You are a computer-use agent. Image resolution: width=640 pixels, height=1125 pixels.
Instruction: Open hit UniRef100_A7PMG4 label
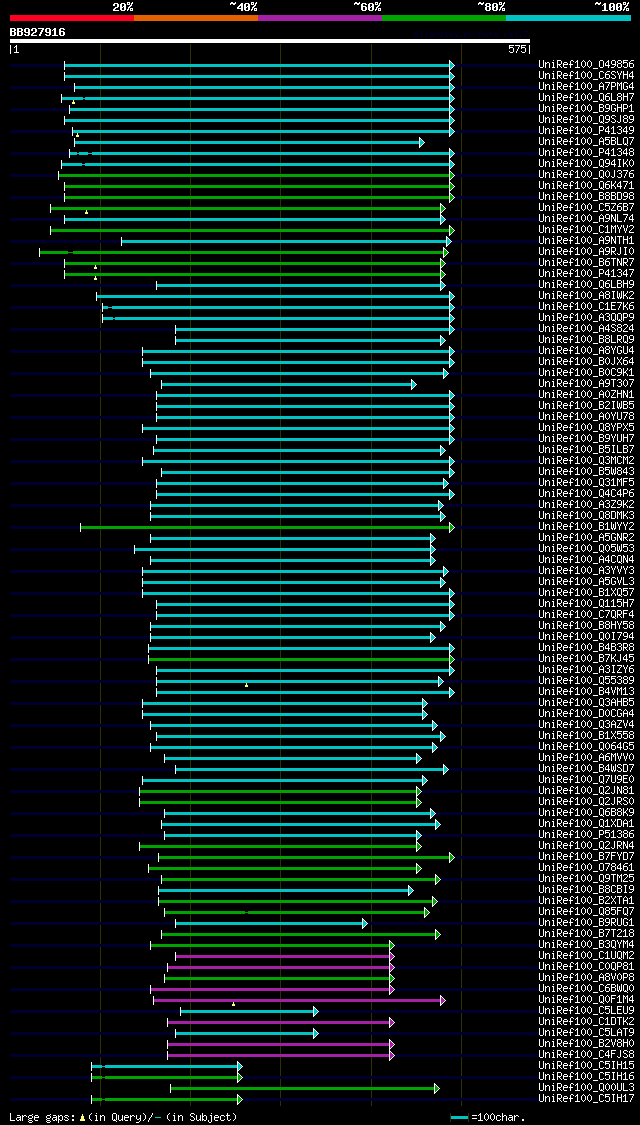point(586,87)
